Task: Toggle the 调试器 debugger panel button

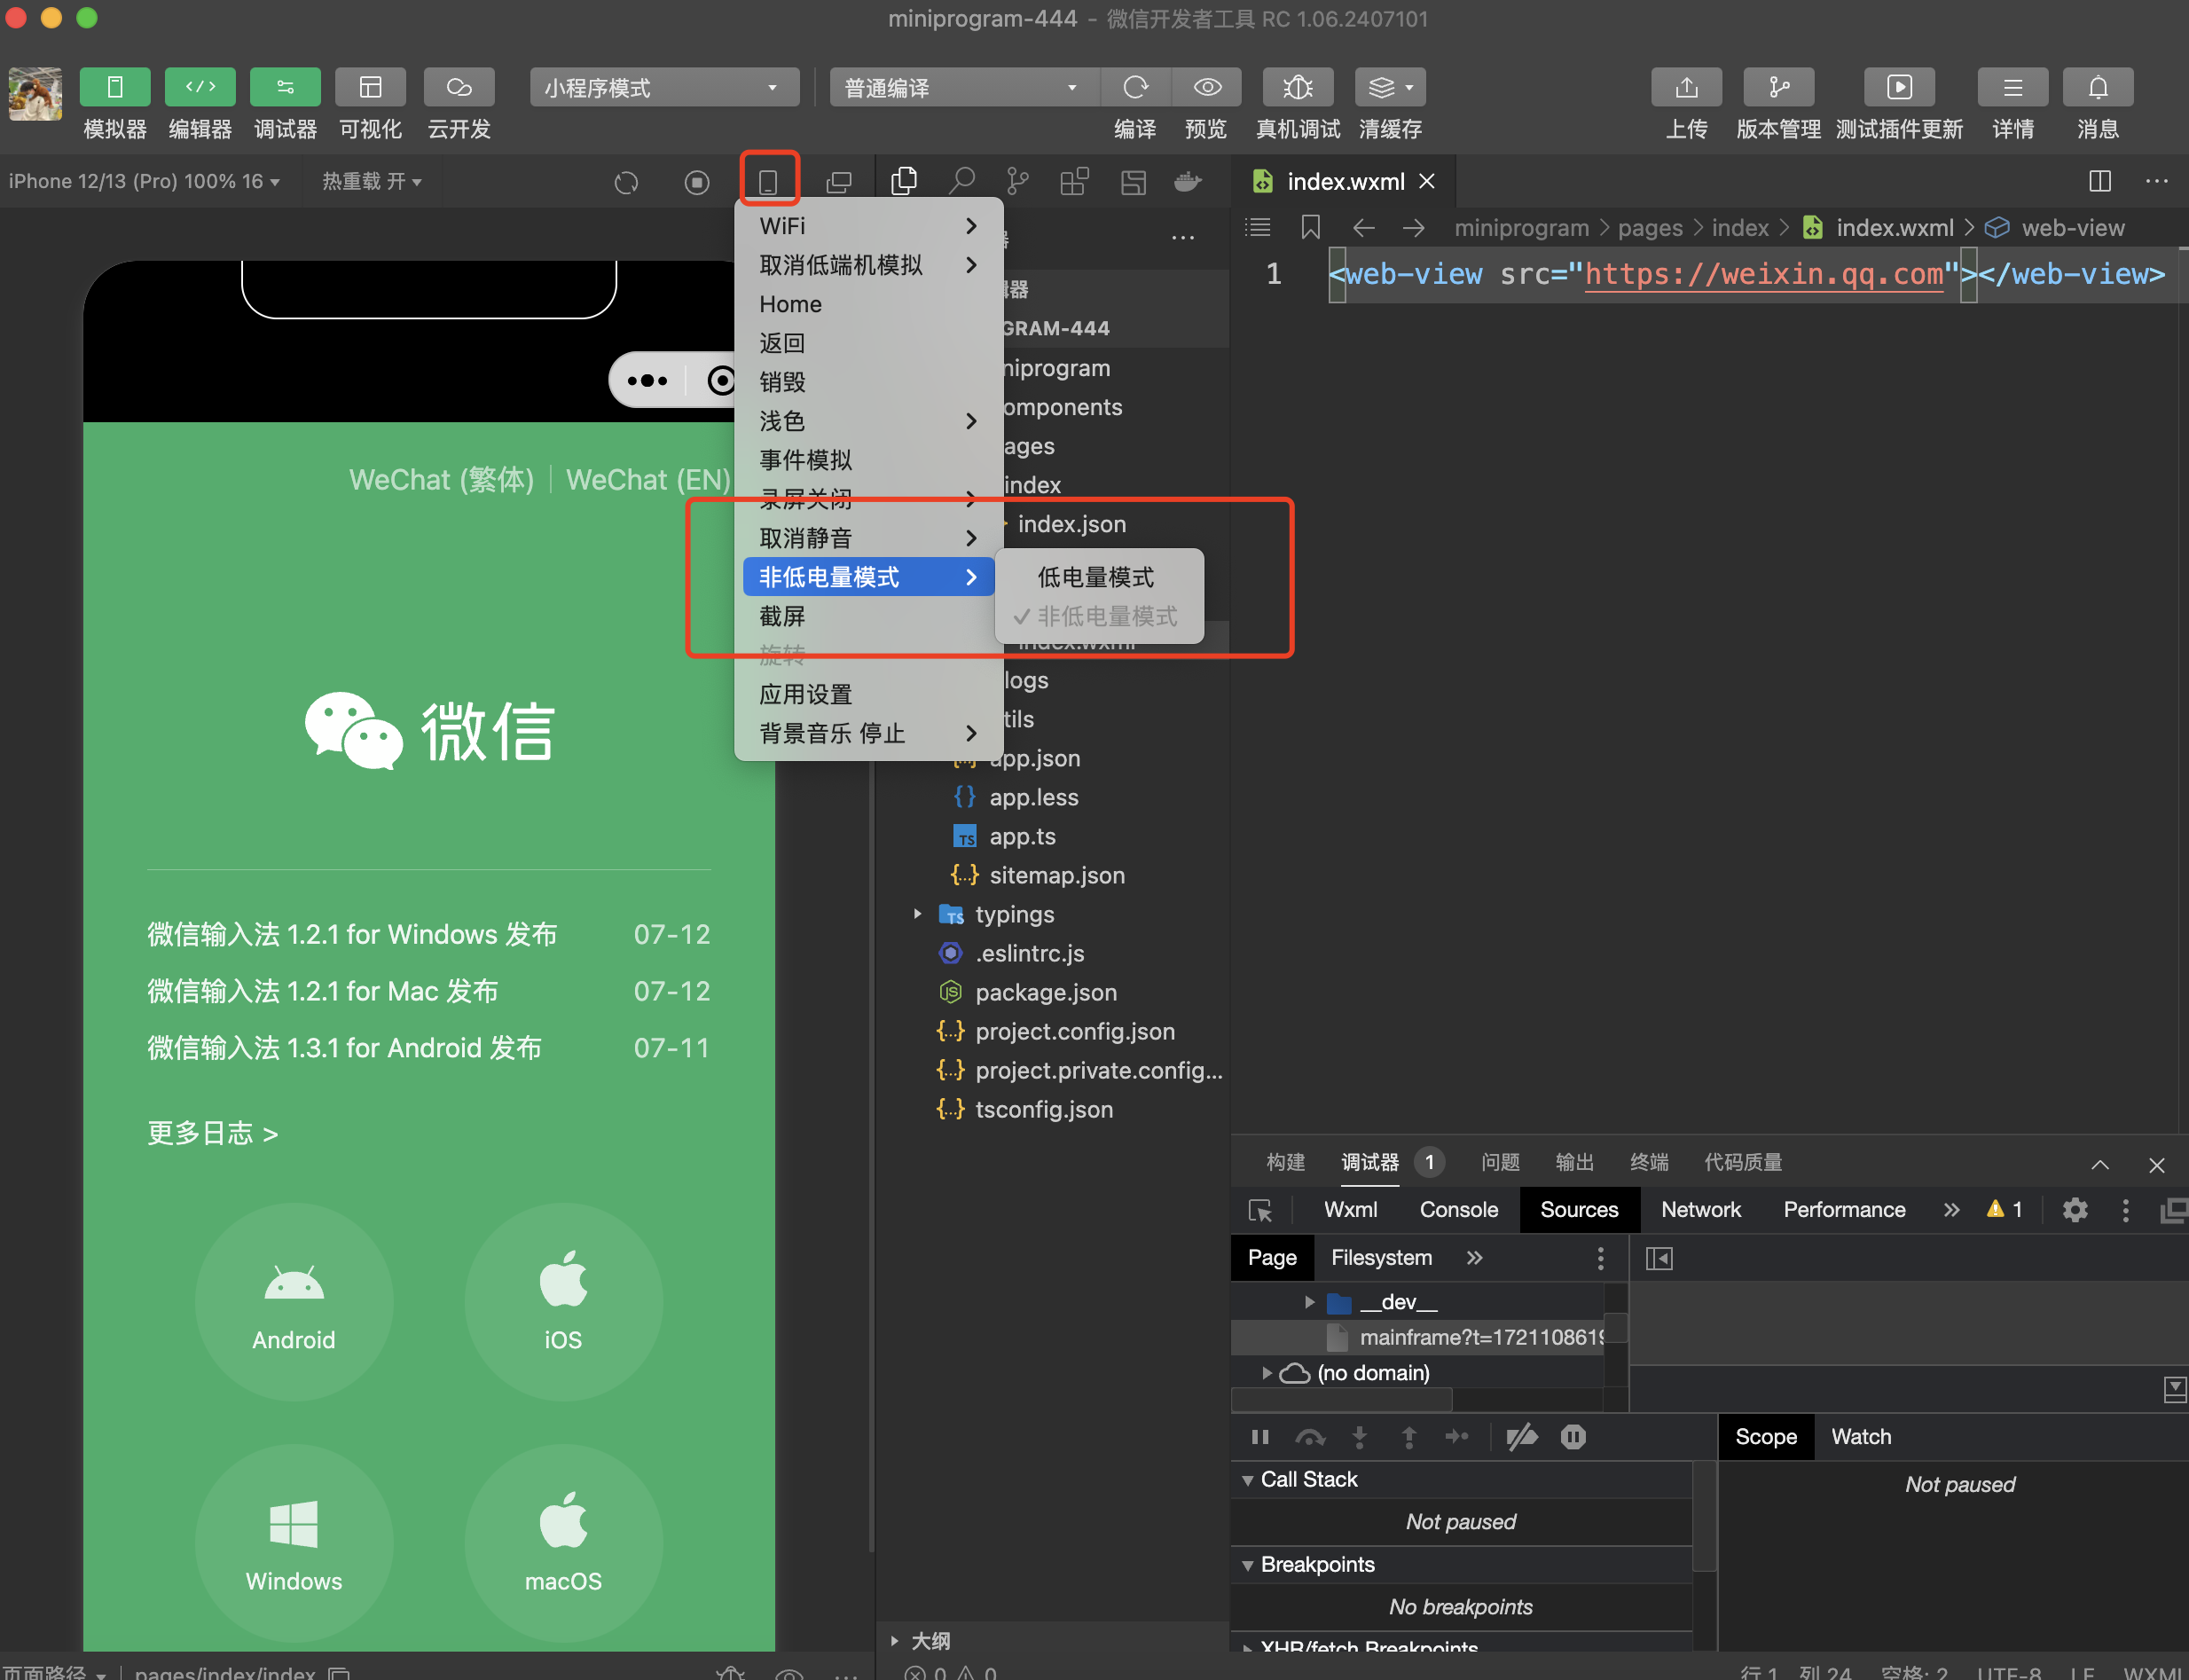Action: click(x=285, y=87)
